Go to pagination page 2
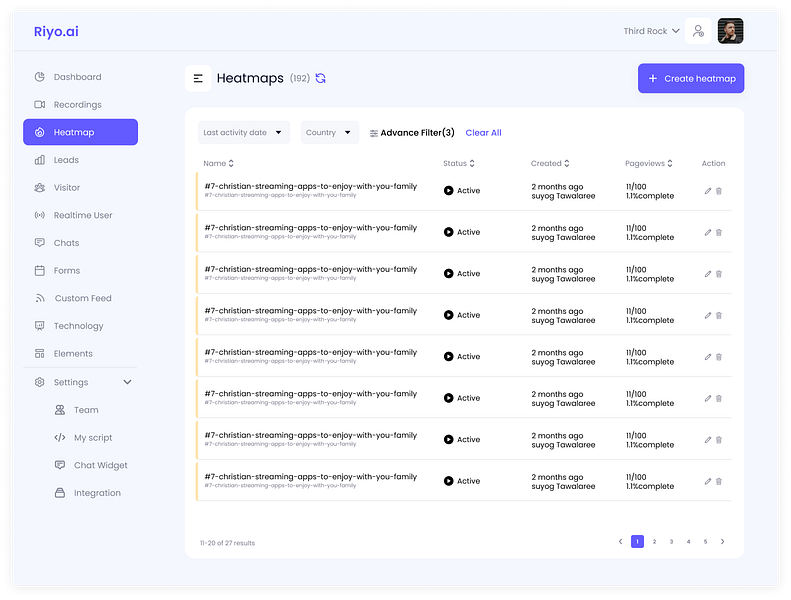Screen dimensions: 791x600 pos(654,541)
